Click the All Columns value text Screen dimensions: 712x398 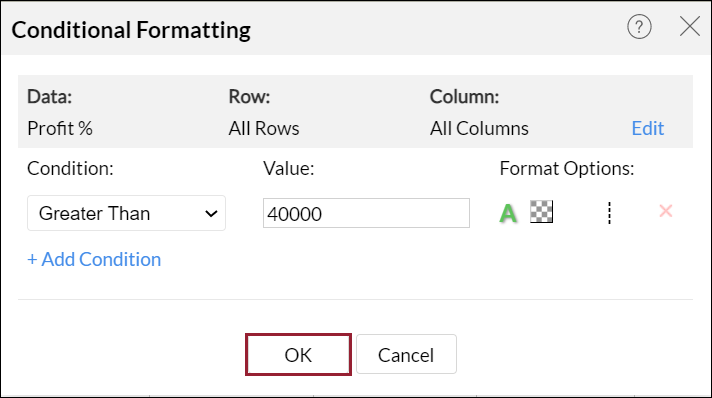pos(479,129)
